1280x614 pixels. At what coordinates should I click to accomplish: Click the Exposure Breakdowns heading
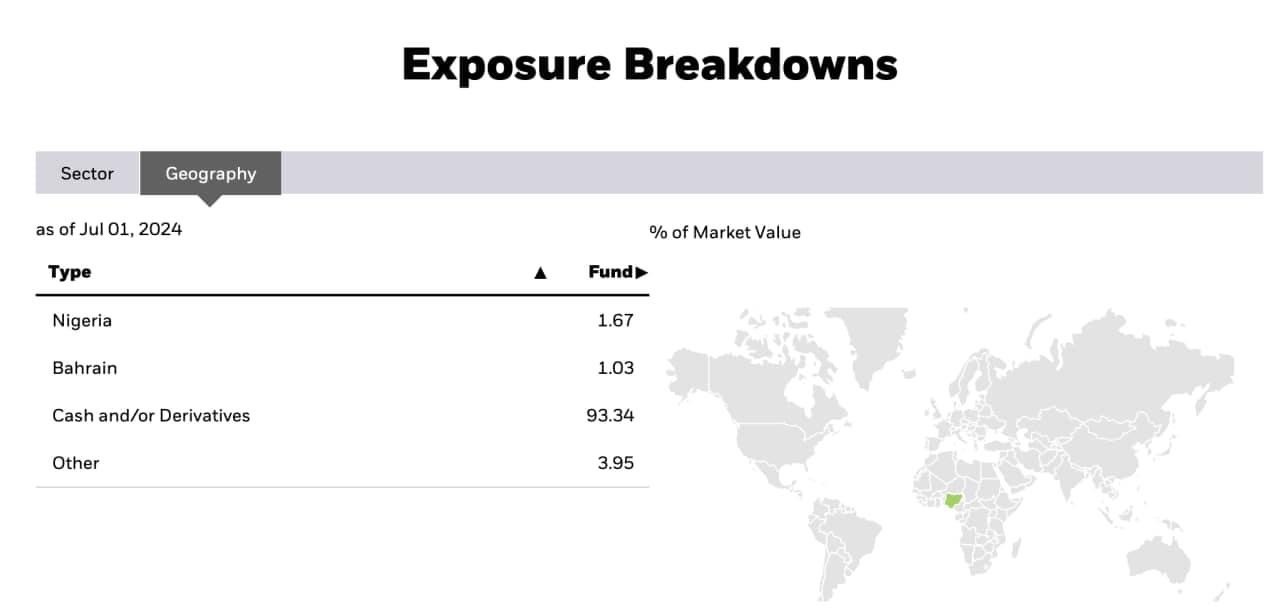point(650,64)
